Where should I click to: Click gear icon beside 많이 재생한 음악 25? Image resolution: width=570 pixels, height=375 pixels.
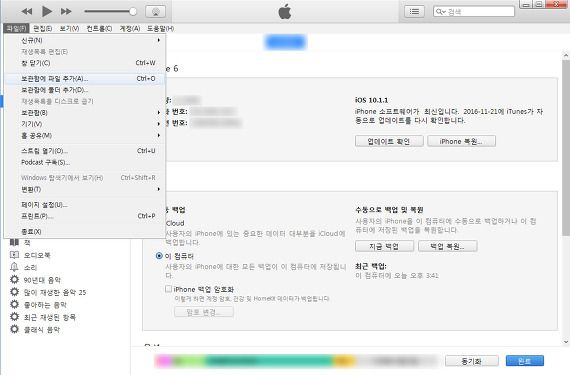click(14, 292)
